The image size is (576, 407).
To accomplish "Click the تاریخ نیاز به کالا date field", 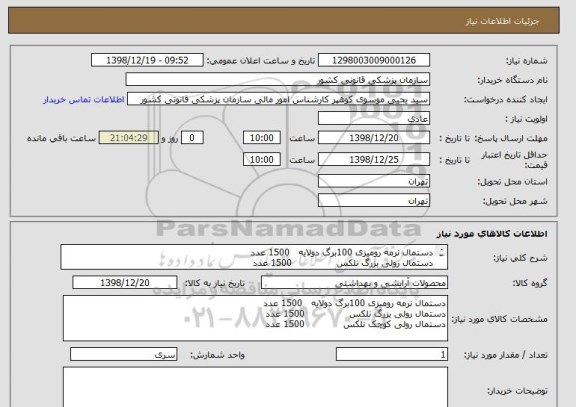I will click(x=125, y=283).
